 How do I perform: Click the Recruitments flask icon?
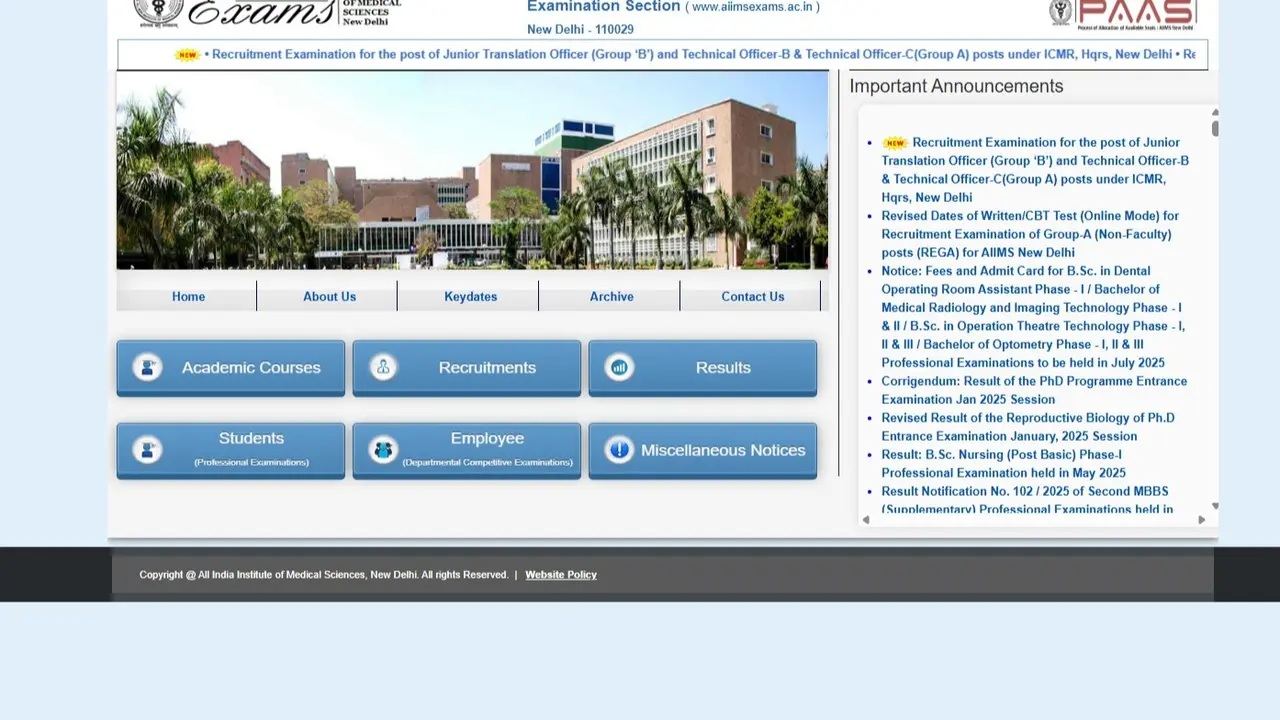click(x=383, y=367)
